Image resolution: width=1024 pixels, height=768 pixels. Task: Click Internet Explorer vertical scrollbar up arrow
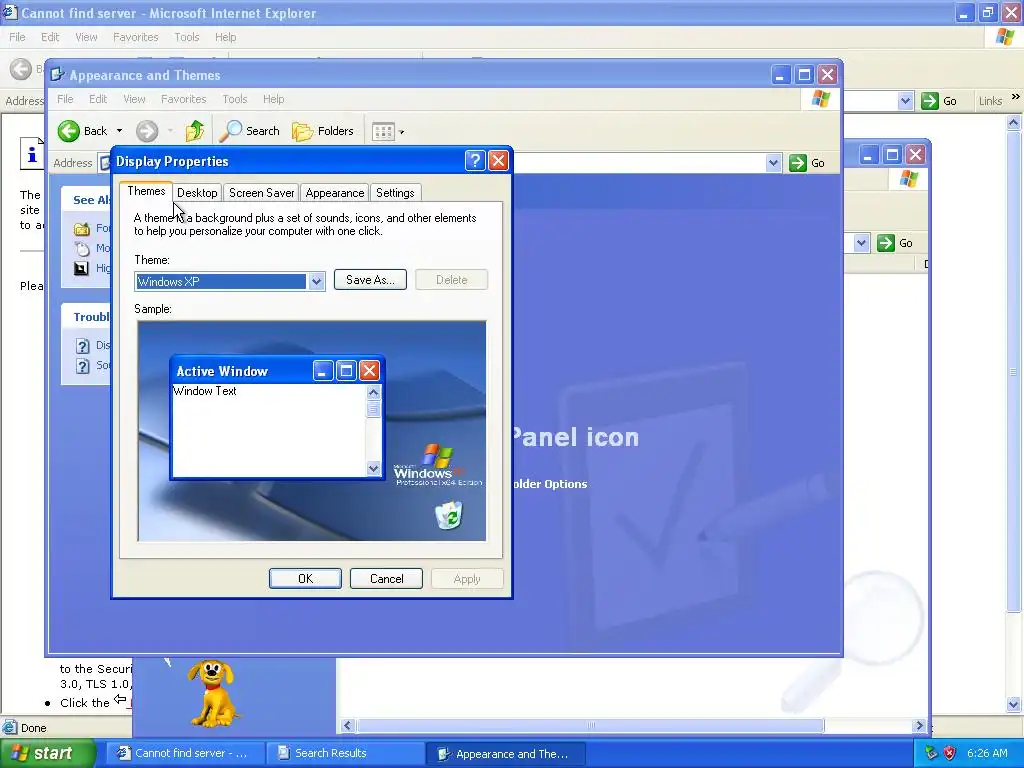(x=1014, y=122)
